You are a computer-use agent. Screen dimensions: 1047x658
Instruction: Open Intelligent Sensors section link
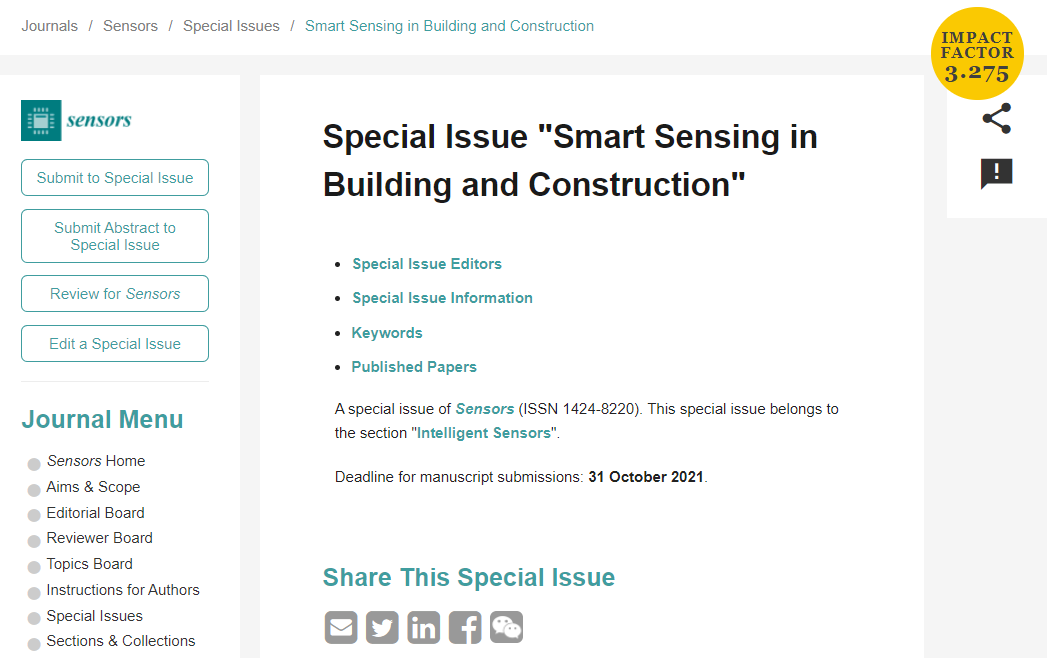pos(484,433)
